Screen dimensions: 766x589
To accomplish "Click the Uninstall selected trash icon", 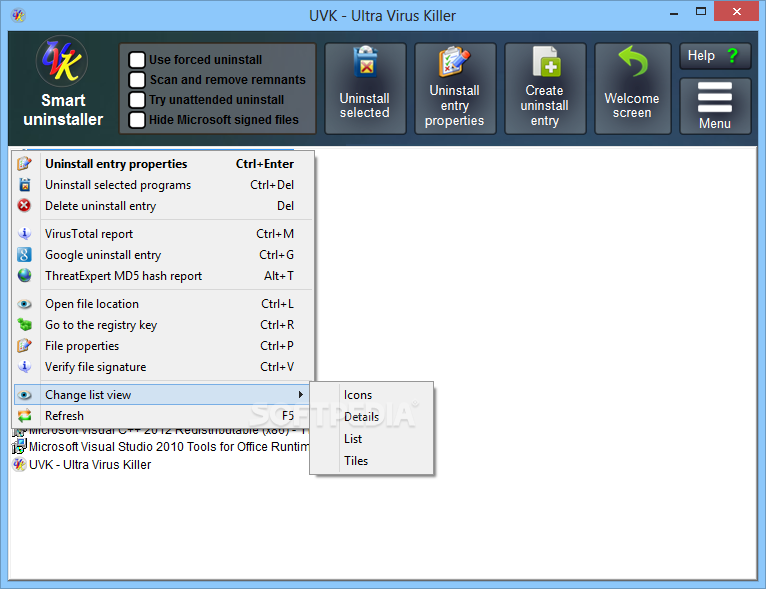I will tap(365, 62).
